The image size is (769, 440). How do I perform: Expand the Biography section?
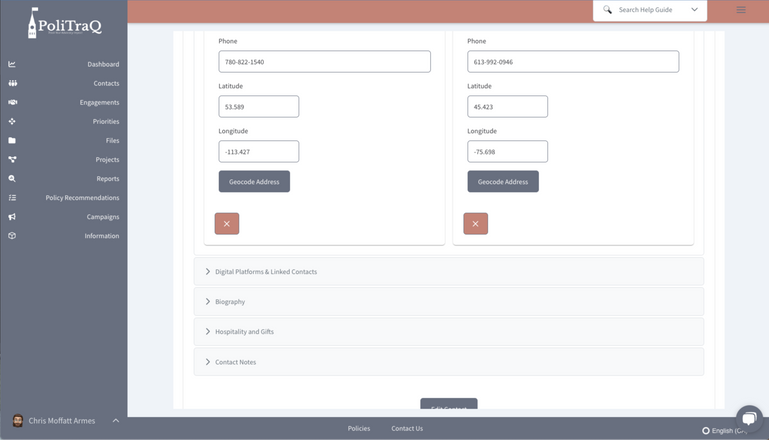pos(230,302)
